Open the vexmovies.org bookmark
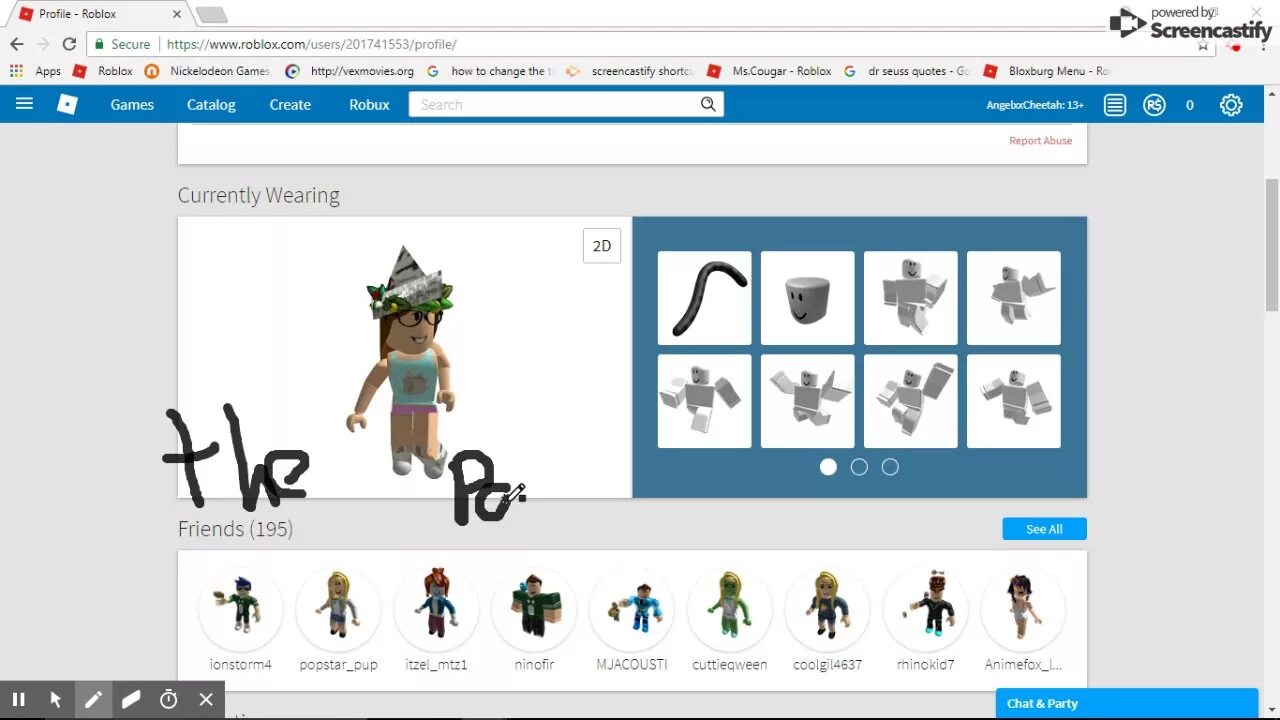The image size is (1280, 720). point(350,71)
